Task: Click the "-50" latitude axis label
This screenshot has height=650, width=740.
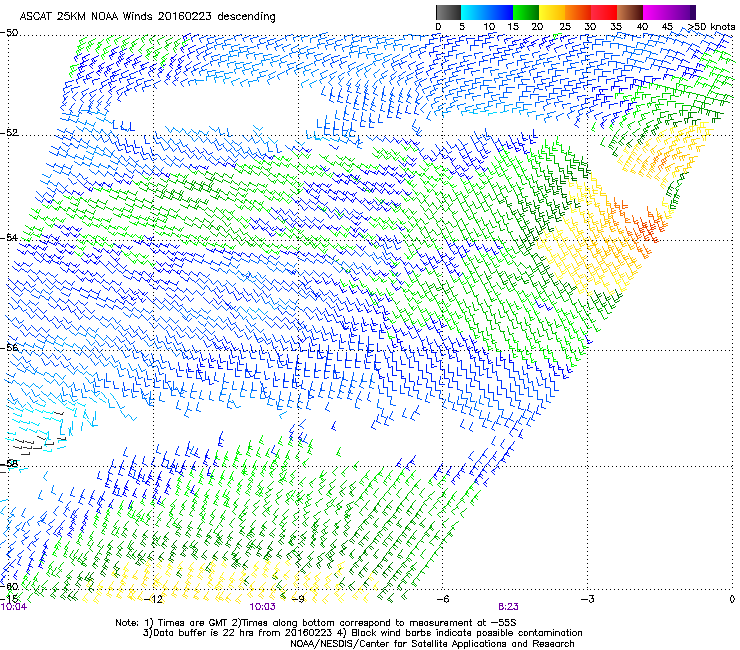Action: pos(9,33)
